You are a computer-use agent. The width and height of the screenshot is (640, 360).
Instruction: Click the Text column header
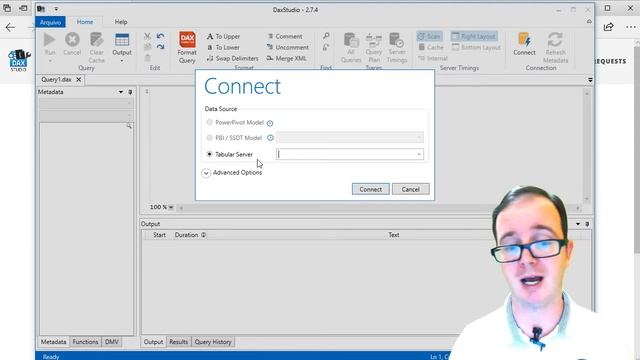coord(394,235)
